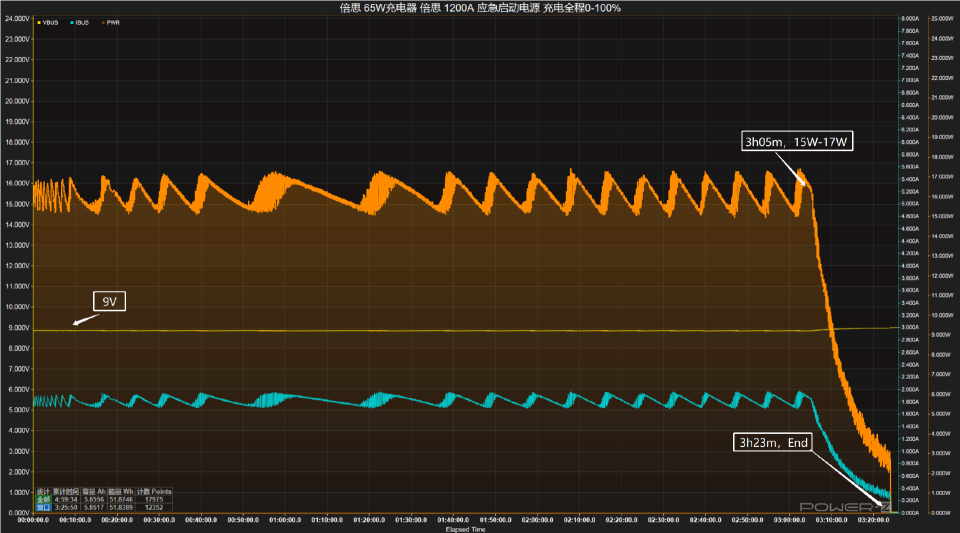
Task: Click the 16.000V voltage axis label
Action: 17,184
